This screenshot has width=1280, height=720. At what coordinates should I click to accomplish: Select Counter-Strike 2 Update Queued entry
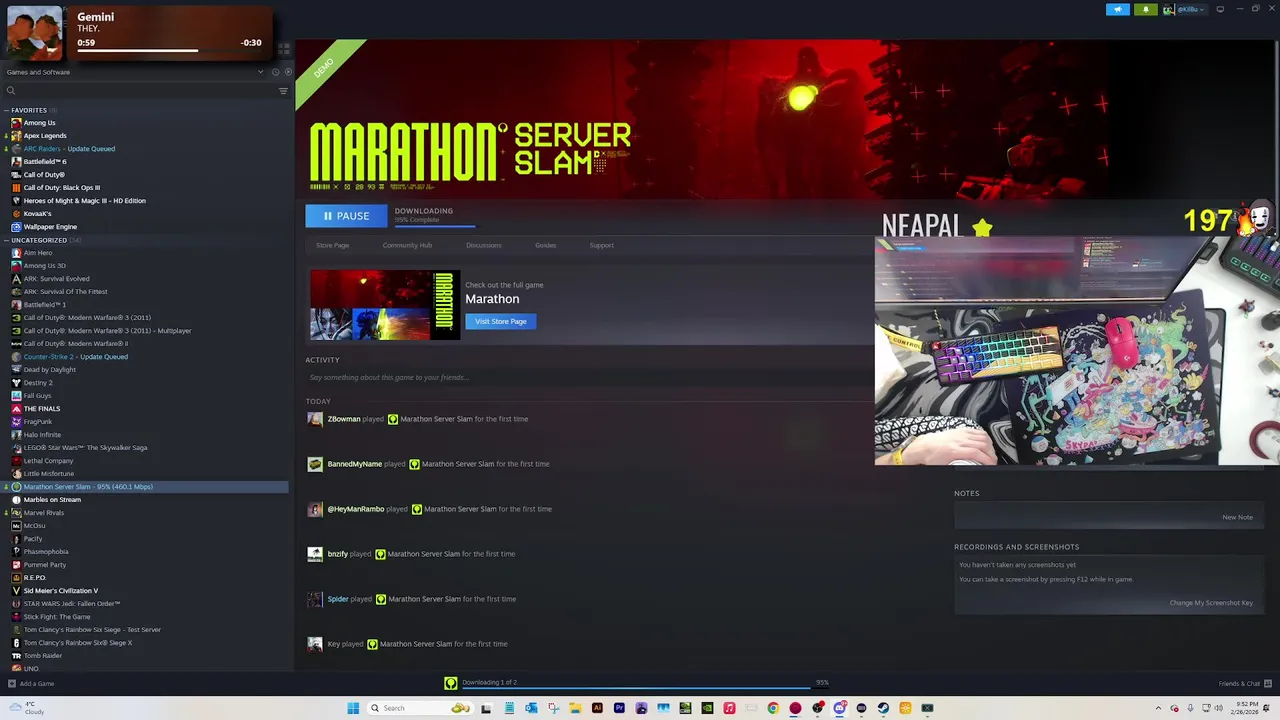(75, 357)
